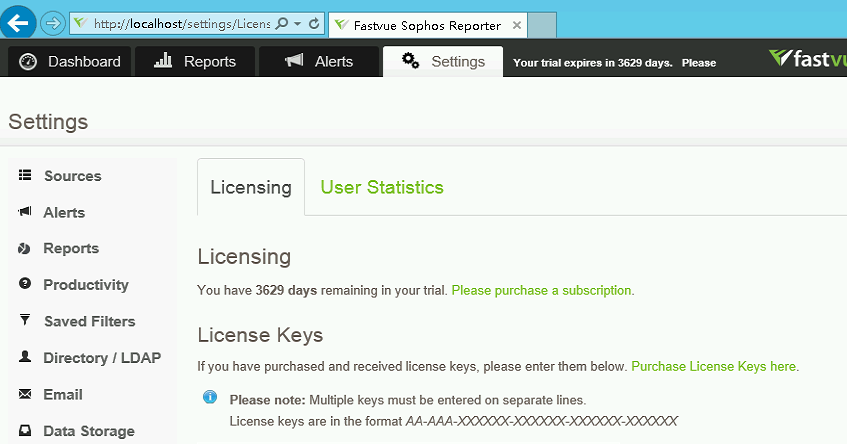Open Productivity settings in sidebar

coord(86,285)
